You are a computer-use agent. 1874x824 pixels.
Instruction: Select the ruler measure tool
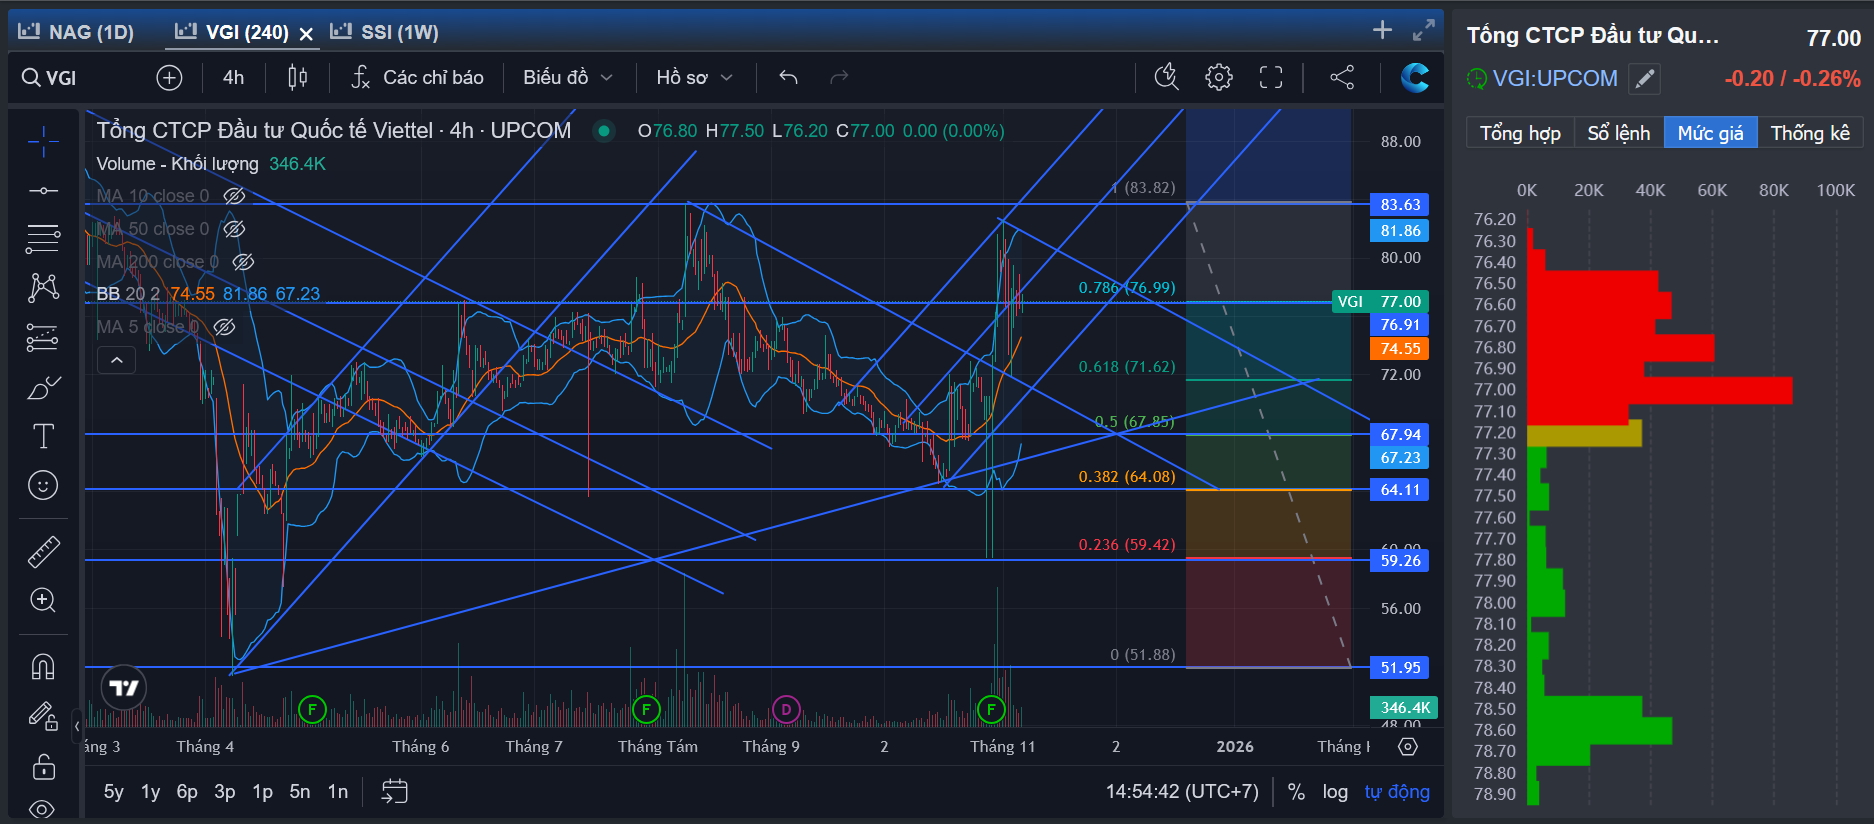pyautogui.click(x=43, y=551)
